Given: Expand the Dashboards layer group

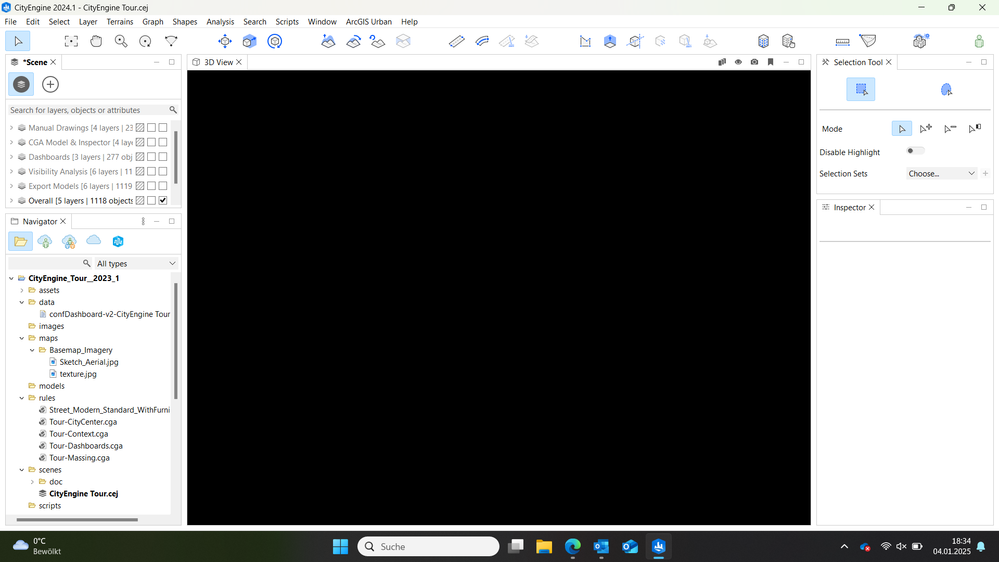Looking at the screenshot, I should pyautogui.click(x=11, y=157).
